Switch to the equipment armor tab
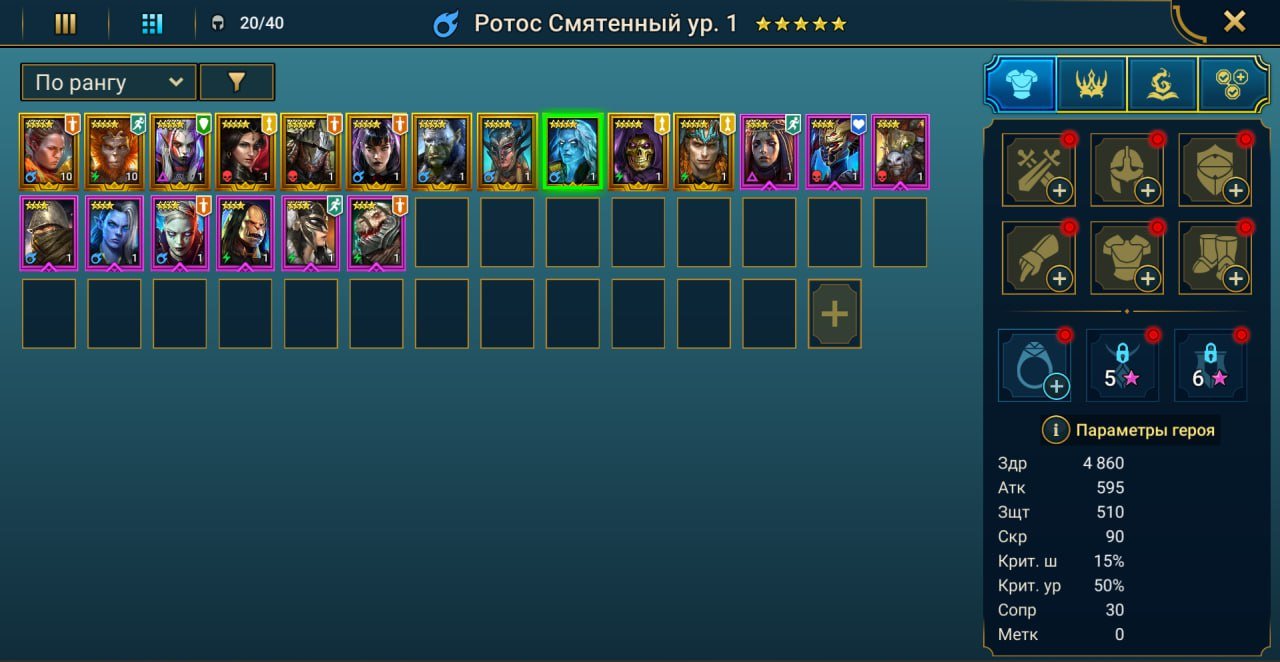1280x662 pixels. 1021,84
